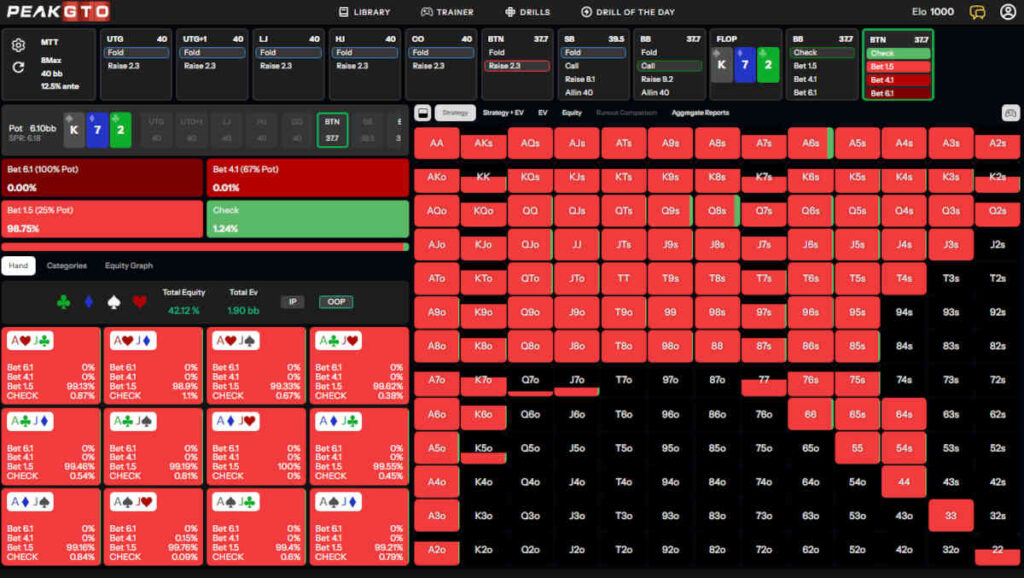Select the 2 of clubs flop card in FLOP panel
1024x578 pixels.
click(768, 65)
